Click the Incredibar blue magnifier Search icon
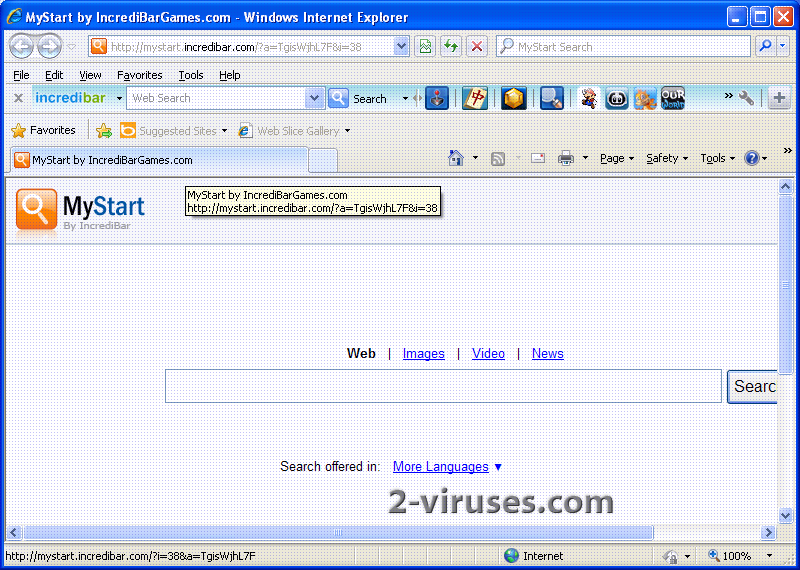Screen dimensions: 800x570 tap(338, 98)
